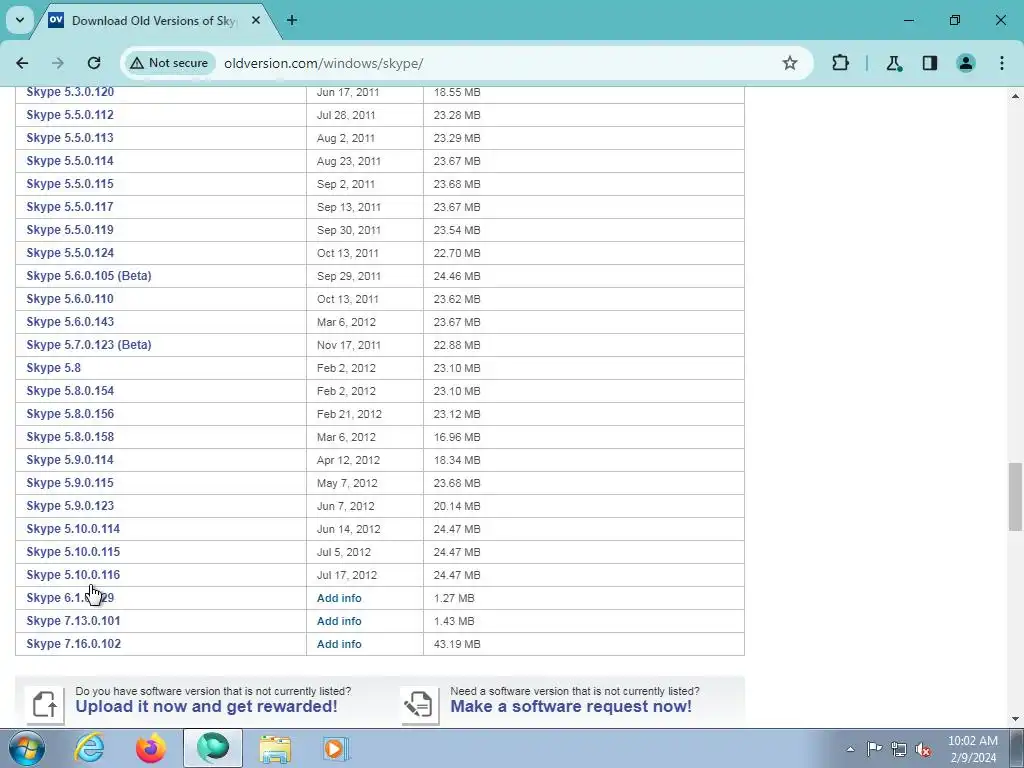Image resolution: width=1024 pixels, height=768 pixels.
Task: Open the Skype 5.5.0.113 link
Action: (70, 138)
